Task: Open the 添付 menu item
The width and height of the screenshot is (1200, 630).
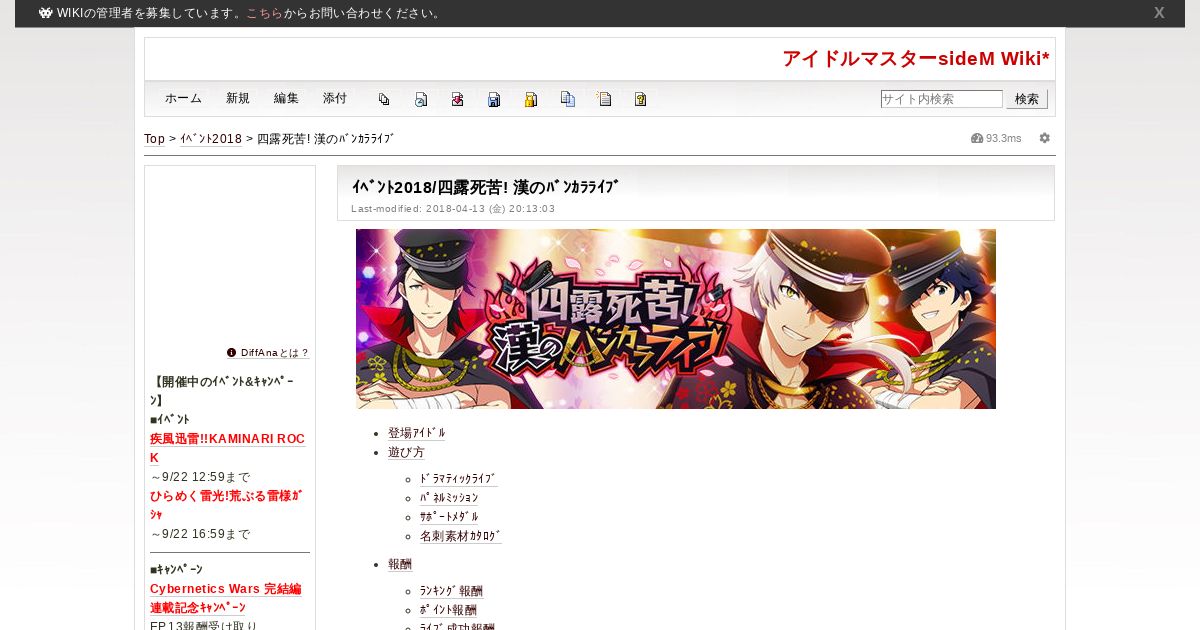Action: pos(335,98)
